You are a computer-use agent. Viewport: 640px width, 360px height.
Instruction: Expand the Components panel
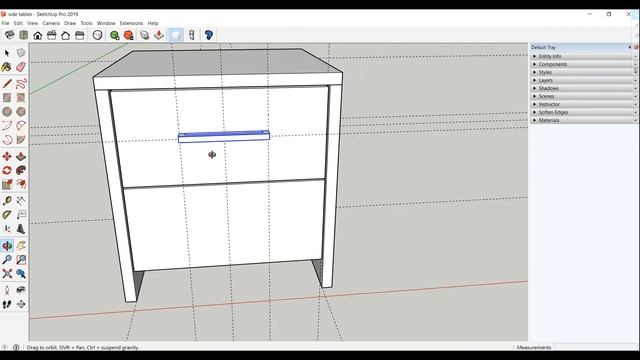click(x=584, y=64)
